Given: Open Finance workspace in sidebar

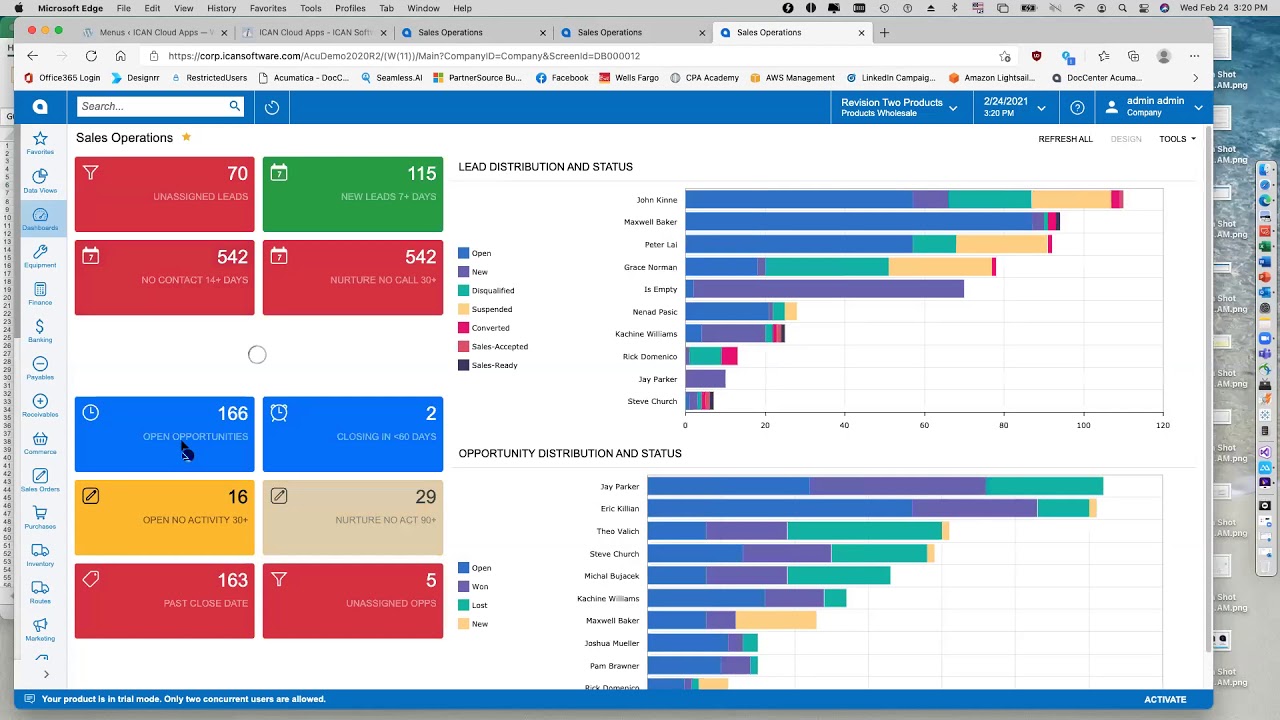Looking at the screenshot, I should point(40,293).
